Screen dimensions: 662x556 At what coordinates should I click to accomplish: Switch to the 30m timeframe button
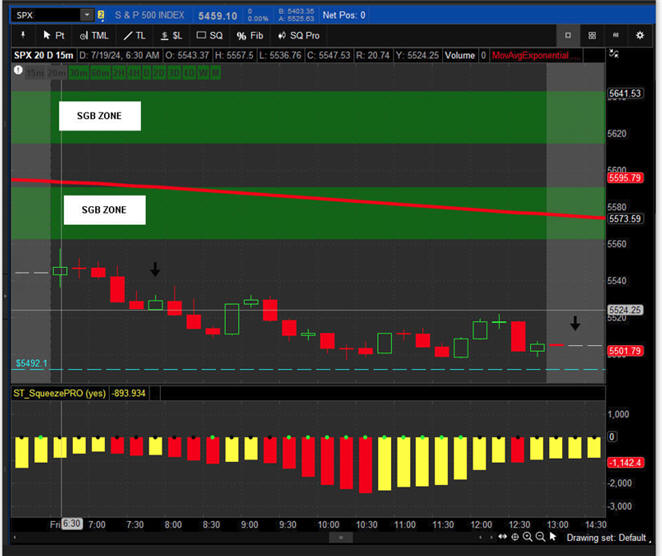pos(76,72)
